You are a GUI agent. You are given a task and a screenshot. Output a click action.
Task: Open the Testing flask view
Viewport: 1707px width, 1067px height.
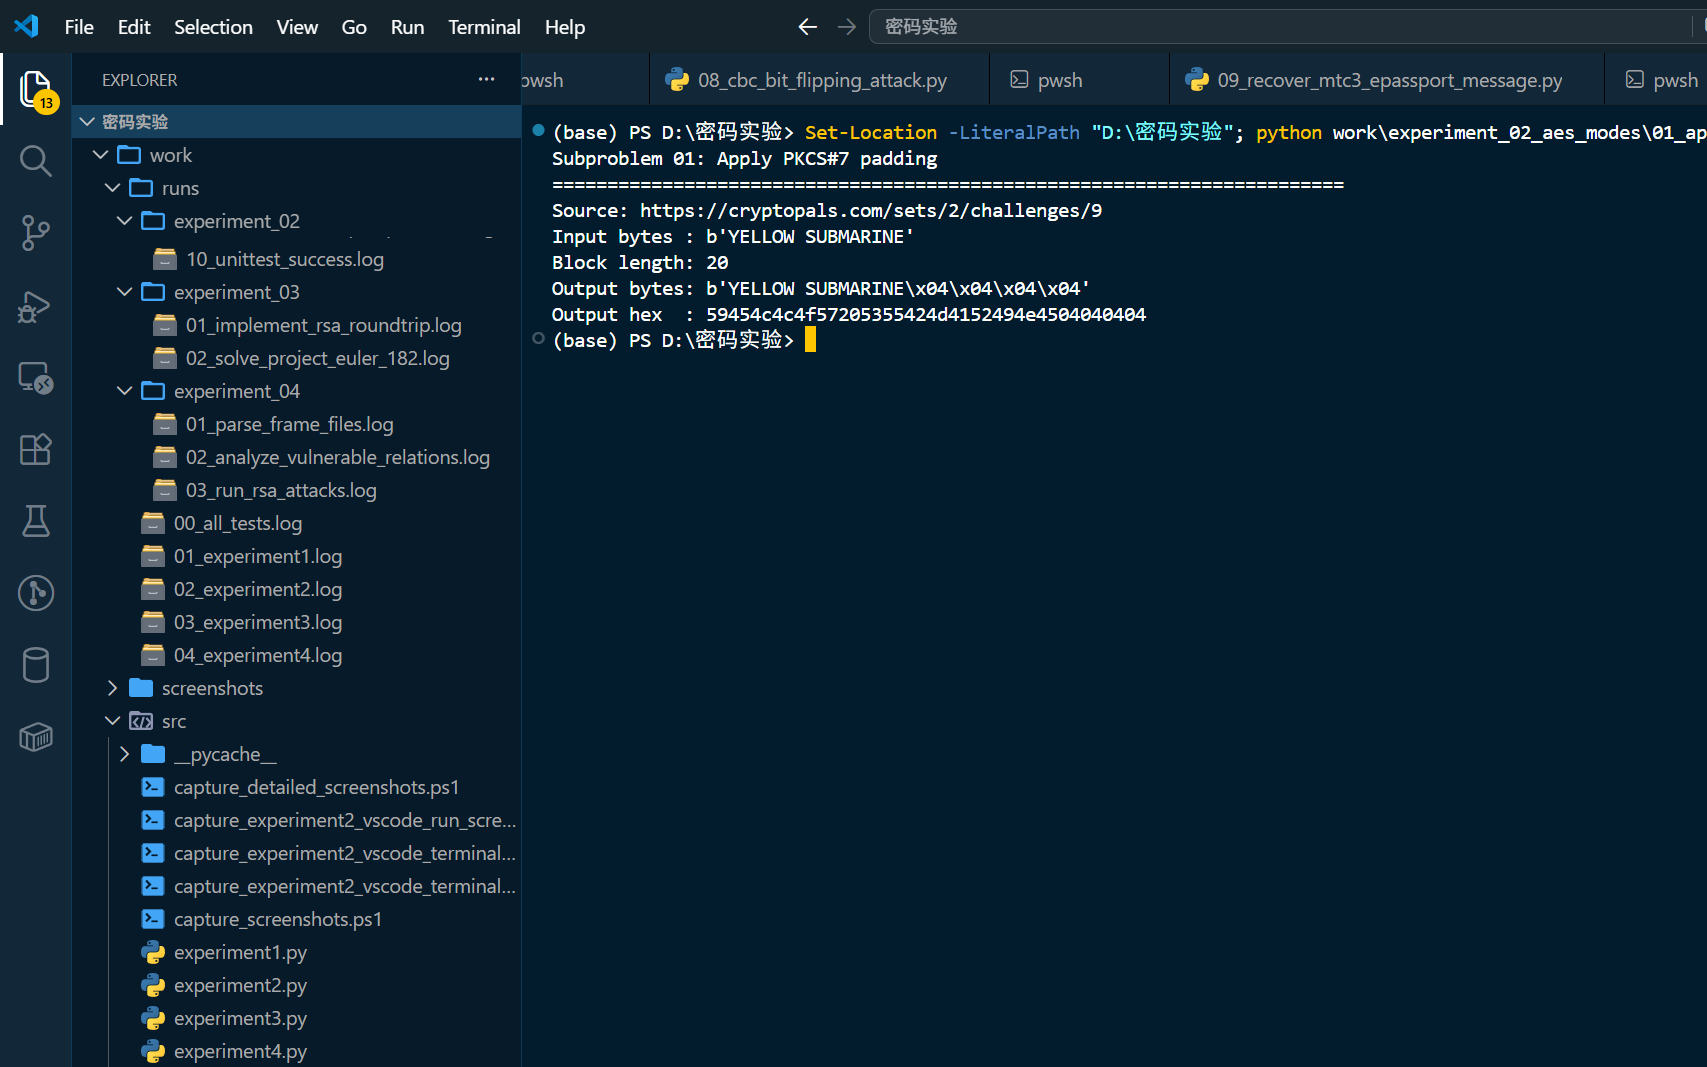(x=36, y=521)
